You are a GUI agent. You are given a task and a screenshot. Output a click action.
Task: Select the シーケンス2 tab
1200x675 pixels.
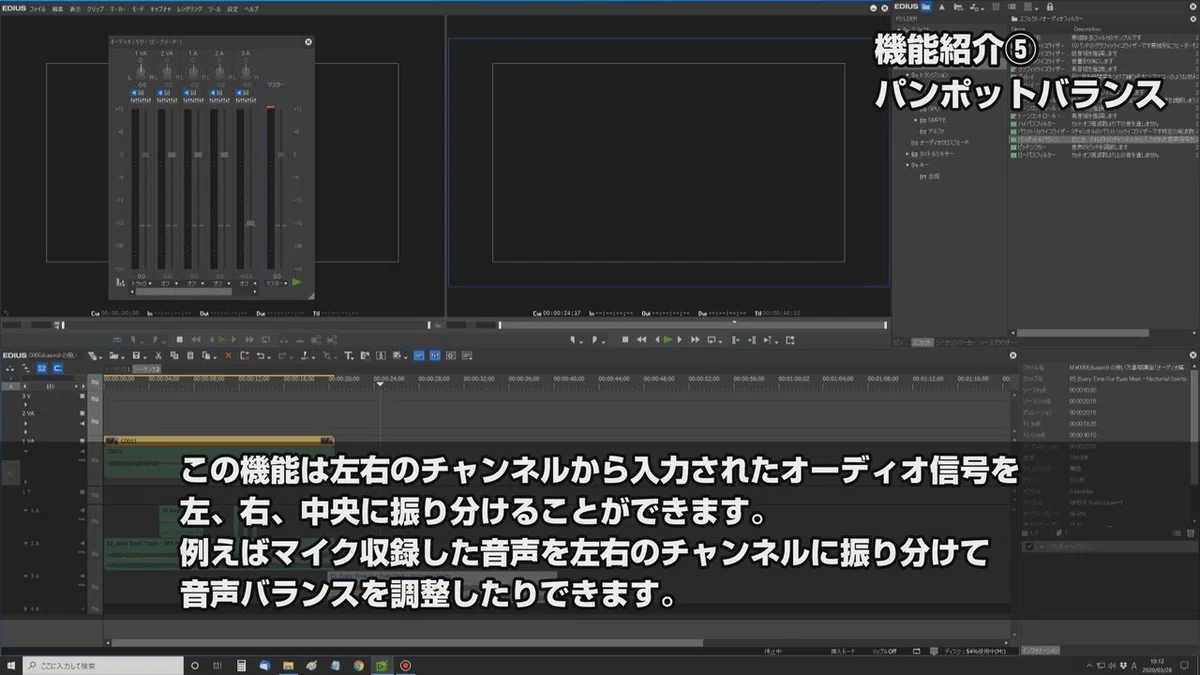(x=147, y=370)
